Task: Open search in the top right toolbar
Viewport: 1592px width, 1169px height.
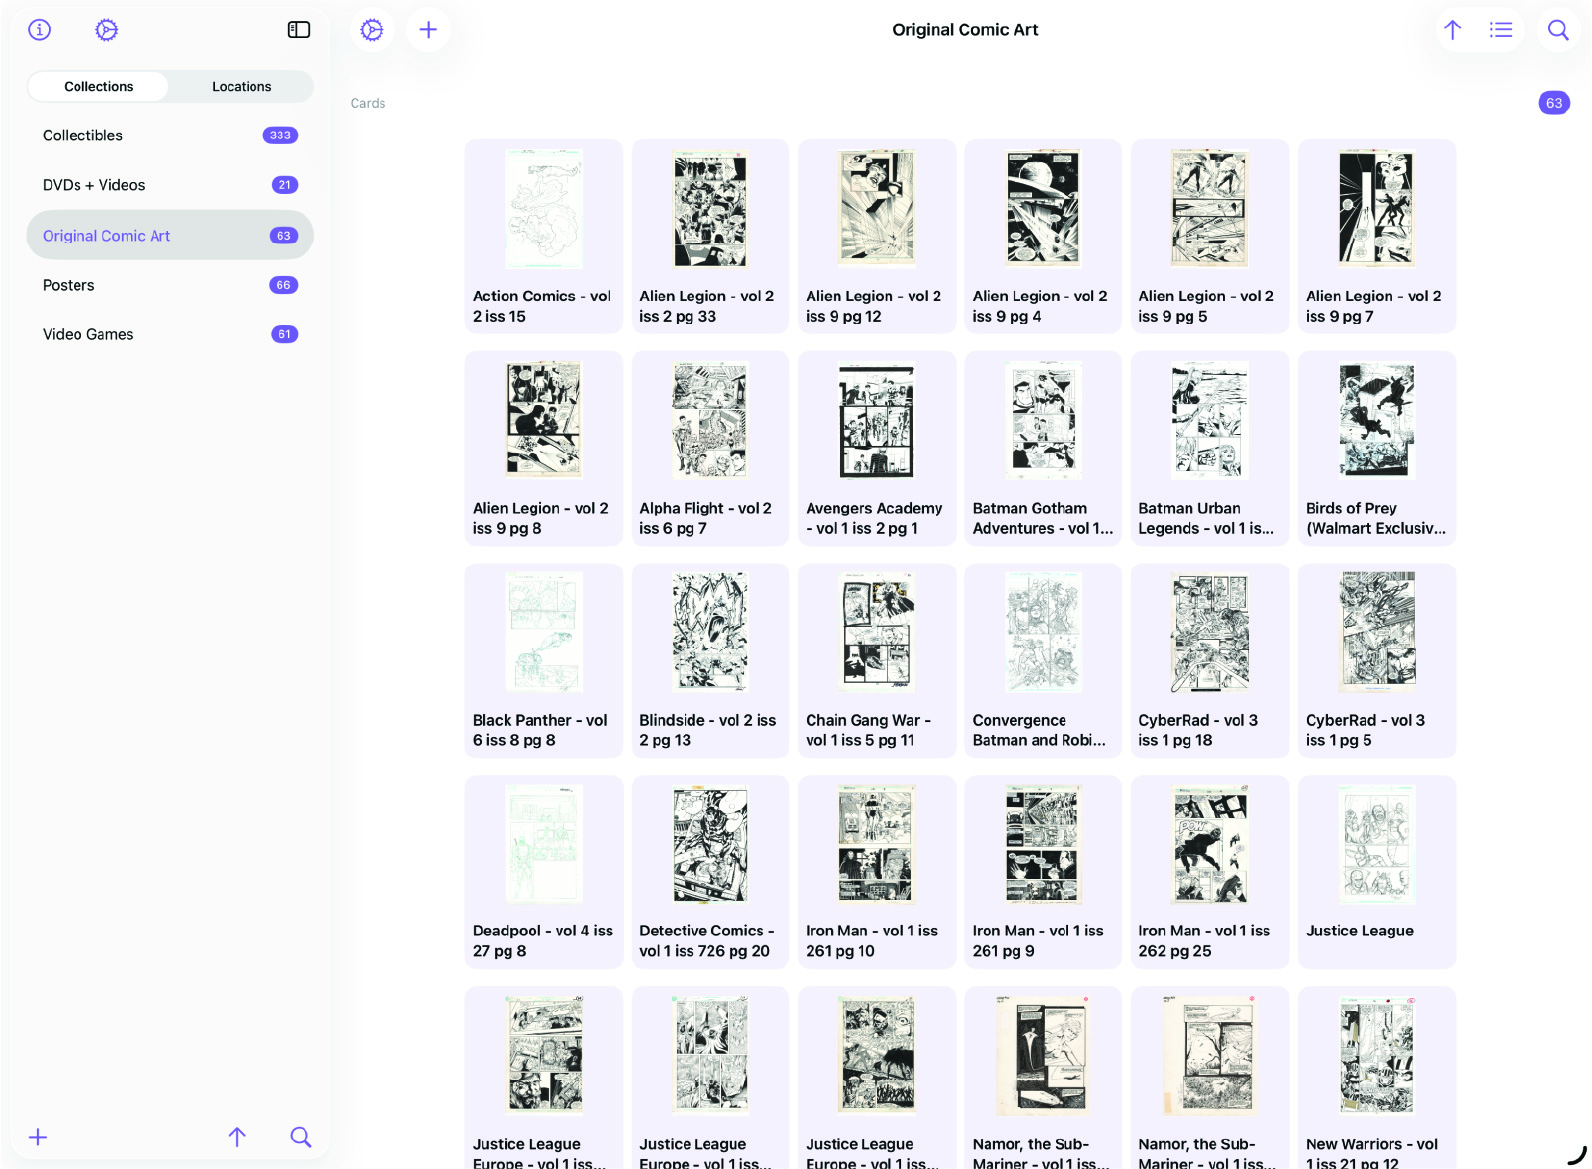Action: (1558, 30)
